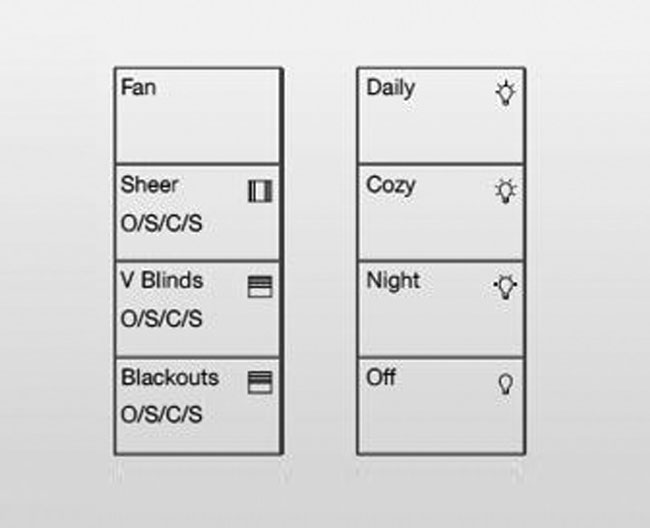Click O/S/C/S under Blackouts

161,414
